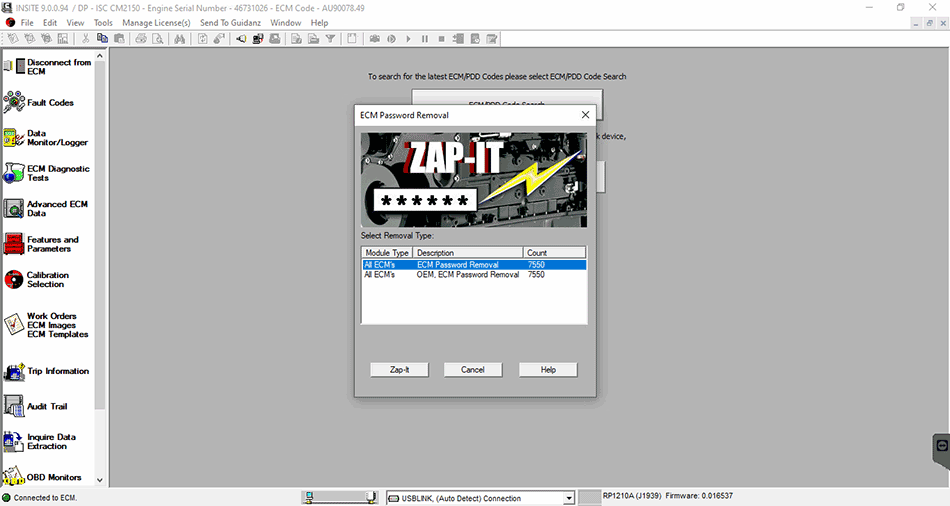This screenshot has height=506, width=950.
Task: Click Cancel in ECM Password Removal dialog
Action: (x=473, y=370)
